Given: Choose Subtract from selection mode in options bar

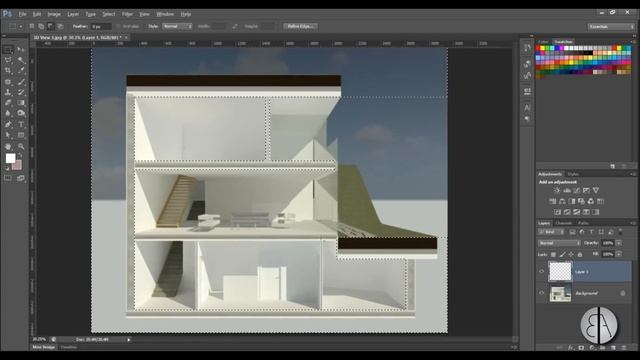Looking at the screenshot, I should coord(51,26).
